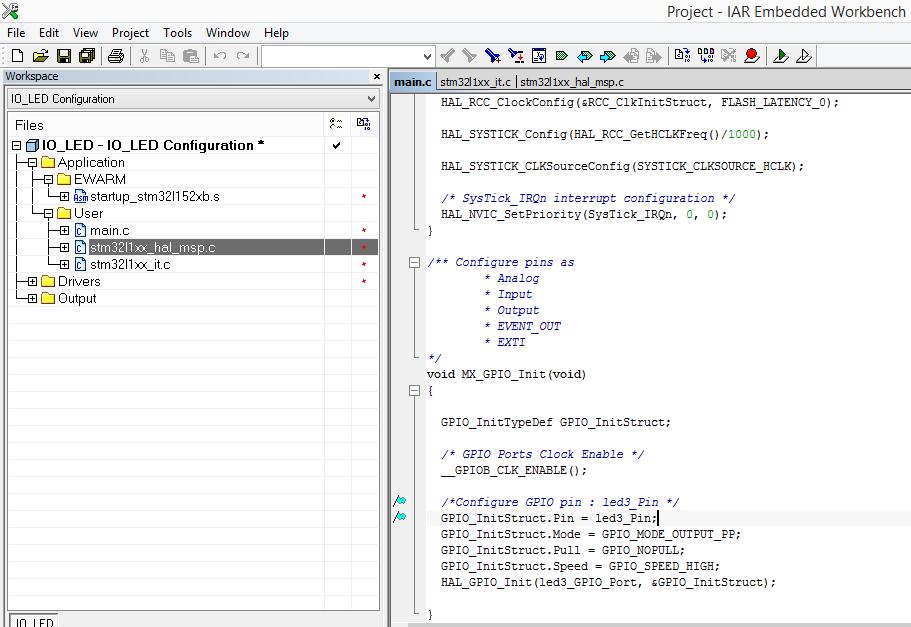Viewport: 911px width, 627px height.
Task: Toggle a breakpoint with the red dot icon
Action: point(752,56)
